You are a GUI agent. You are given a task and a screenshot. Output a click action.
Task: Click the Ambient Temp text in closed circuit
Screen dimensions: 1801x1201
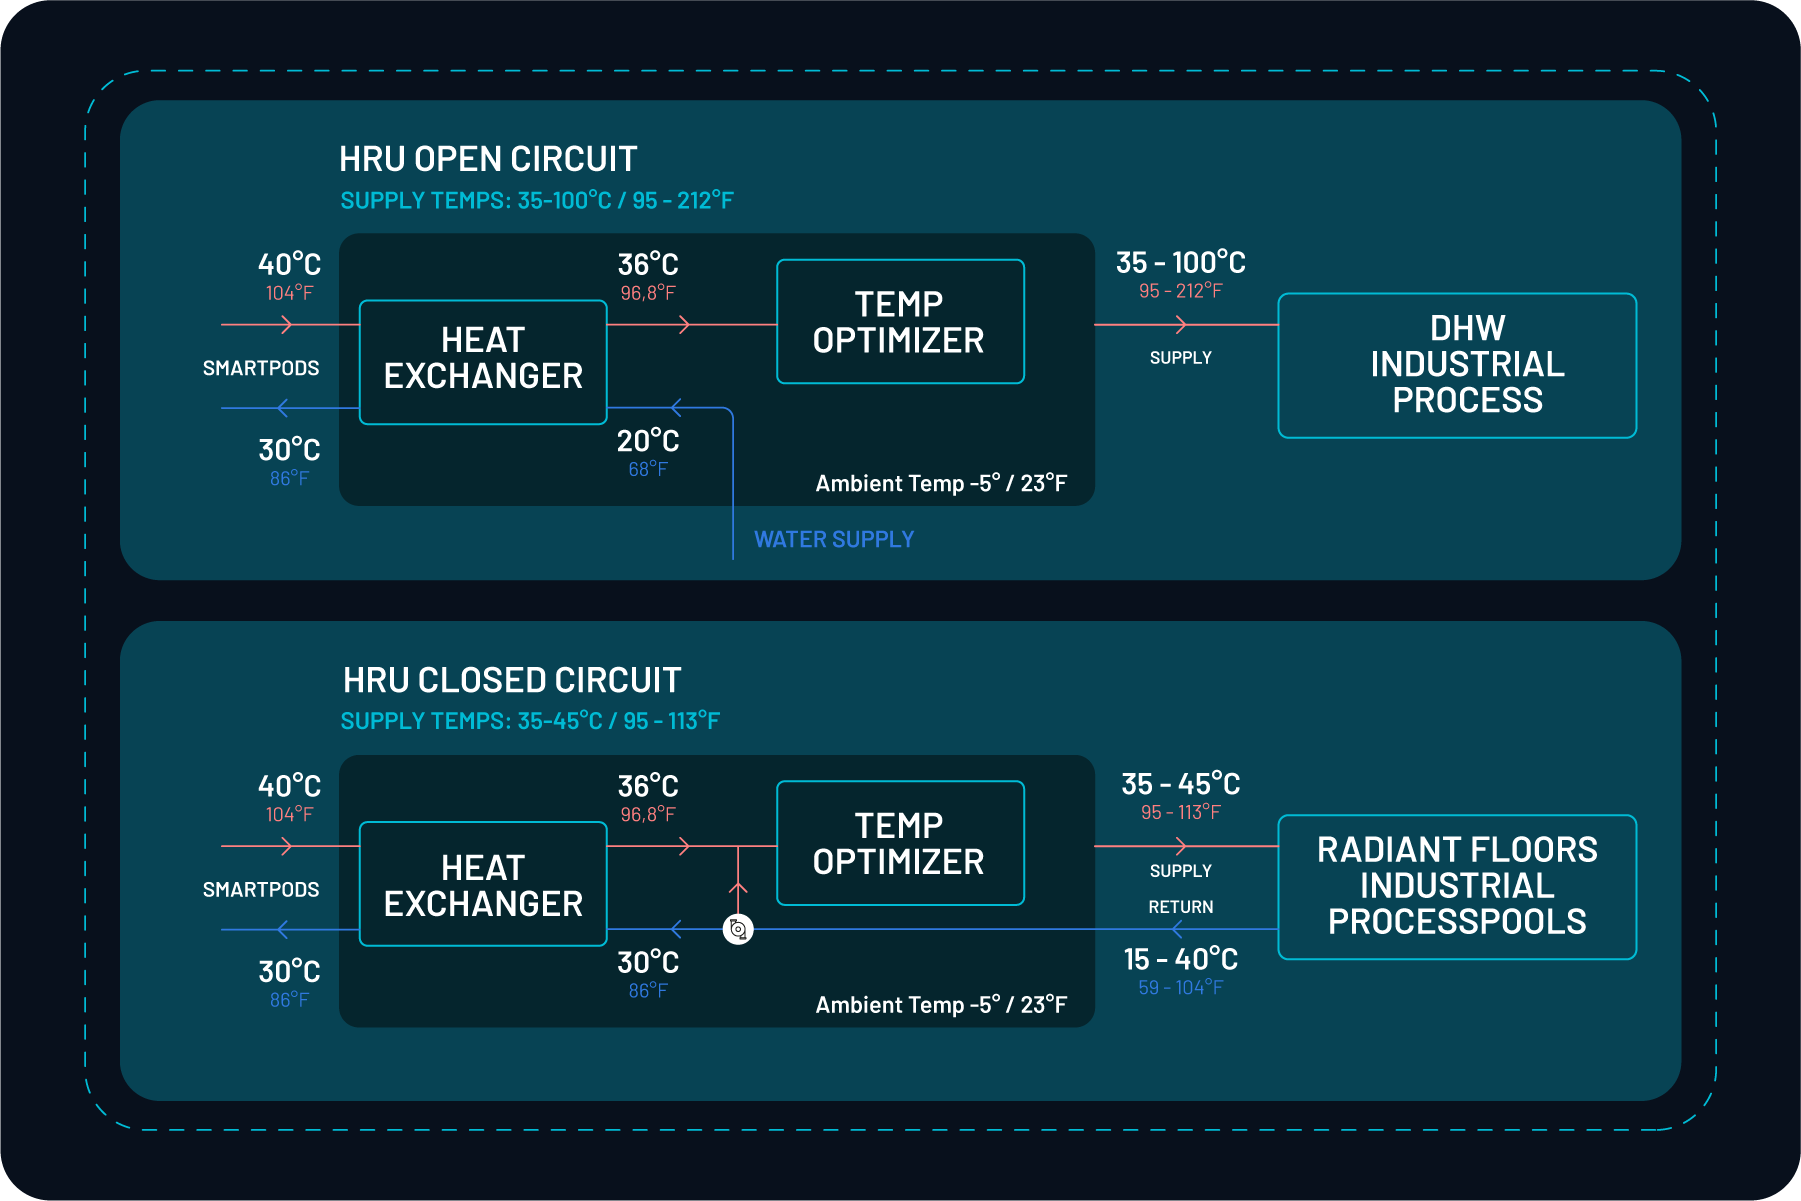point(941,1005)
